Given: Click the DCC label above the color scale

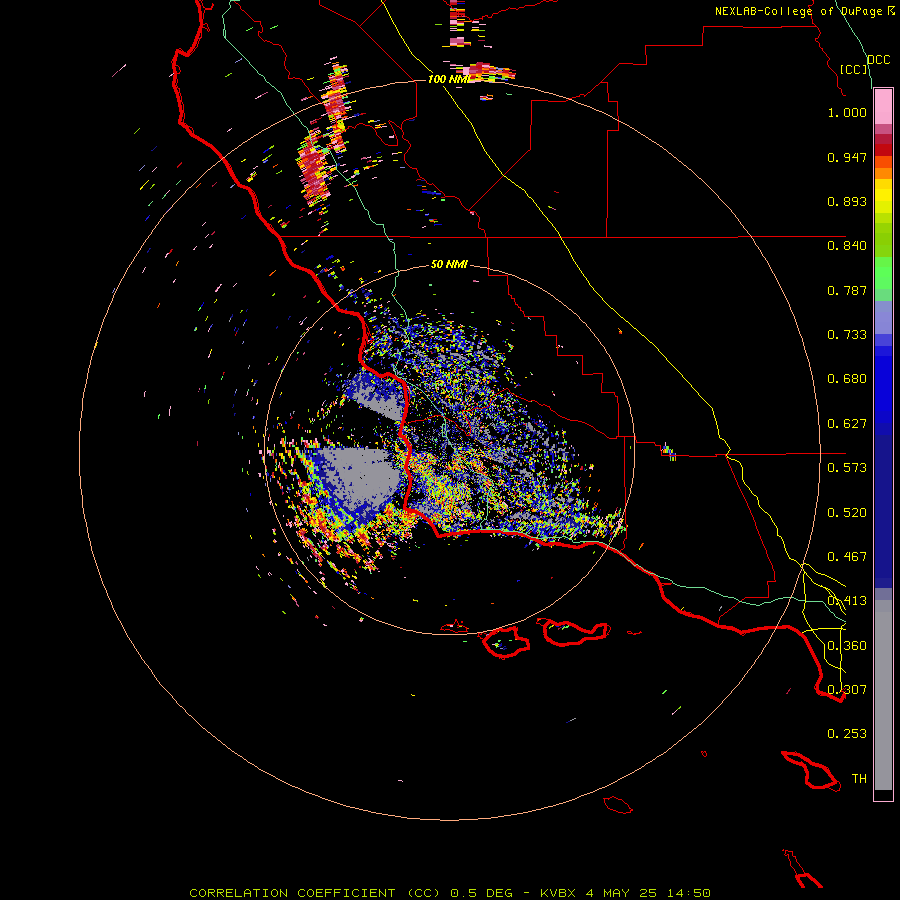Looking at the screenshot, I should click(x=879, y=60).
